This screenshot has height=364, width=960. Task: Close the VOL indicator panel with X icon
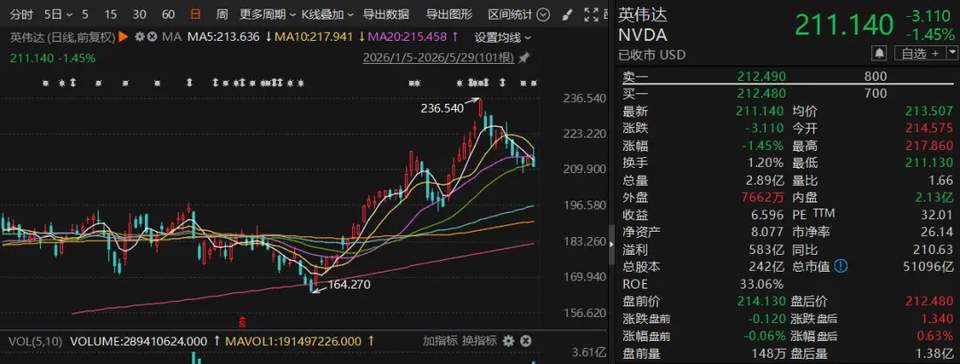pyautogui.click(x=526, y=341)
